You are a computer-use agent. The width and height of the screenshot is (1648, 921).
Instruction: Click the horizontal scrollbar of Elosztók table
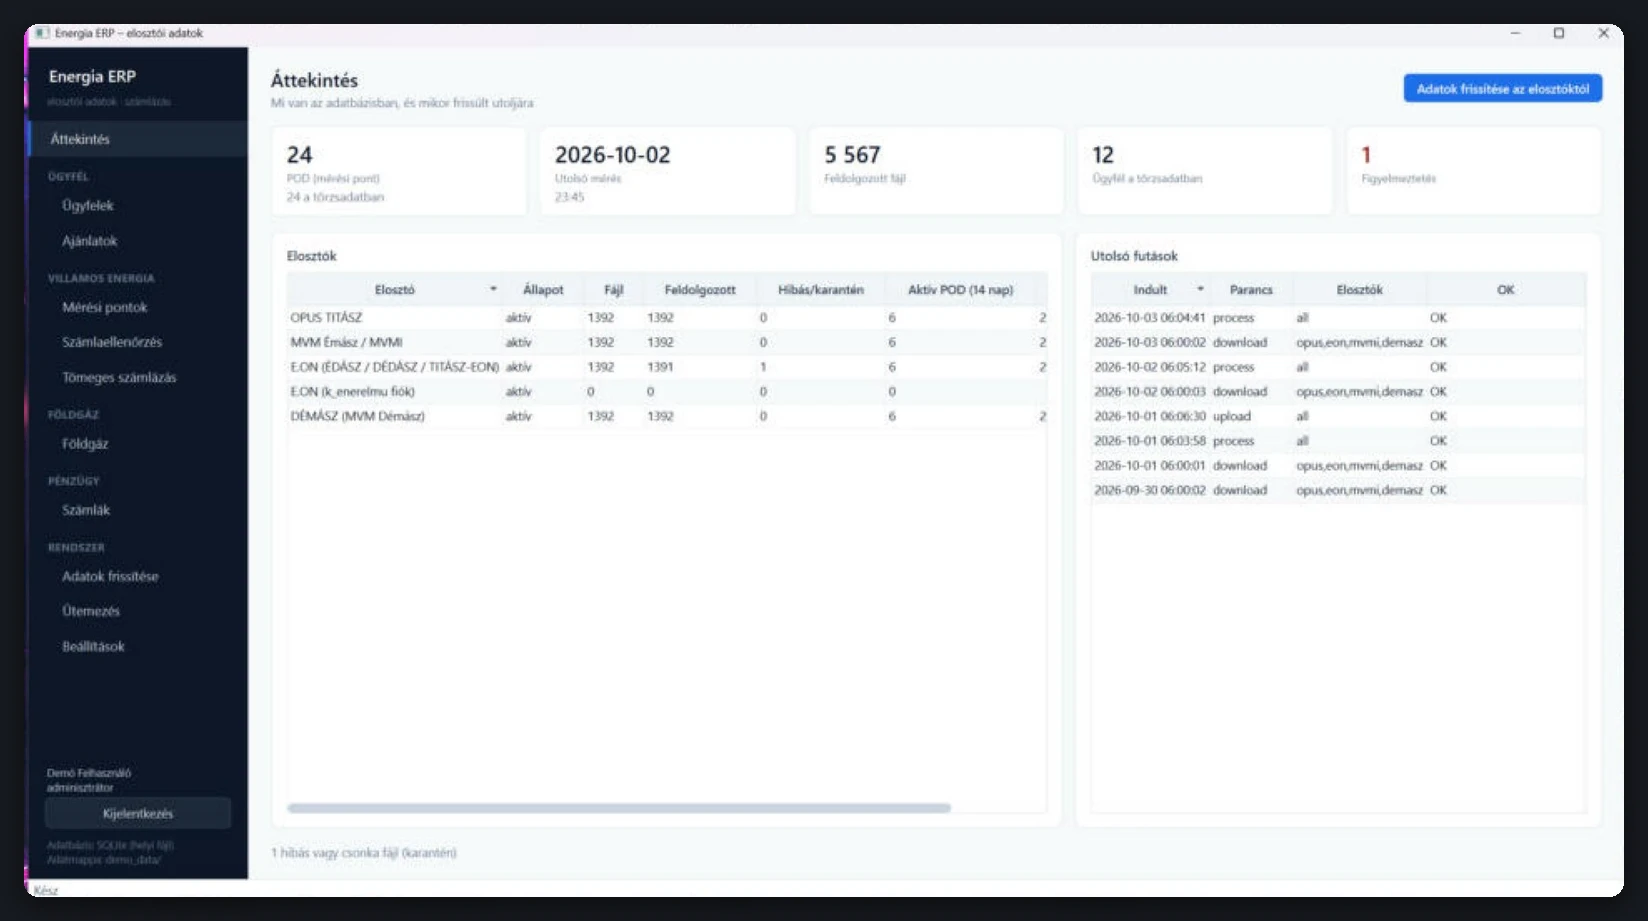click(x=619, y=808)
